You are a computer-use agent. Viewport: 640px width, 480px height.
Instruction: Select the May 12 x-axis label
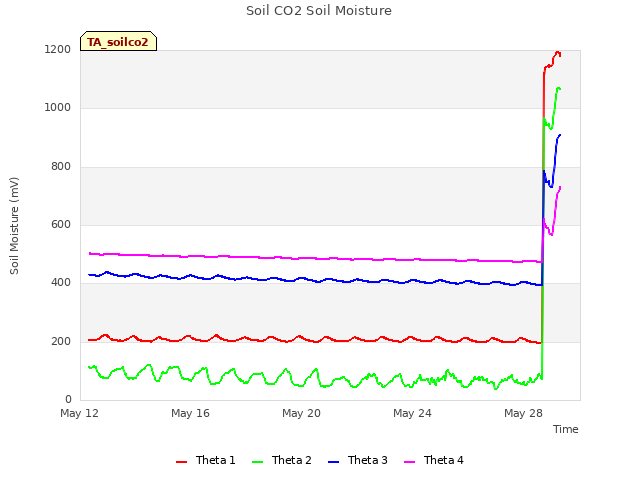[80, 413]
